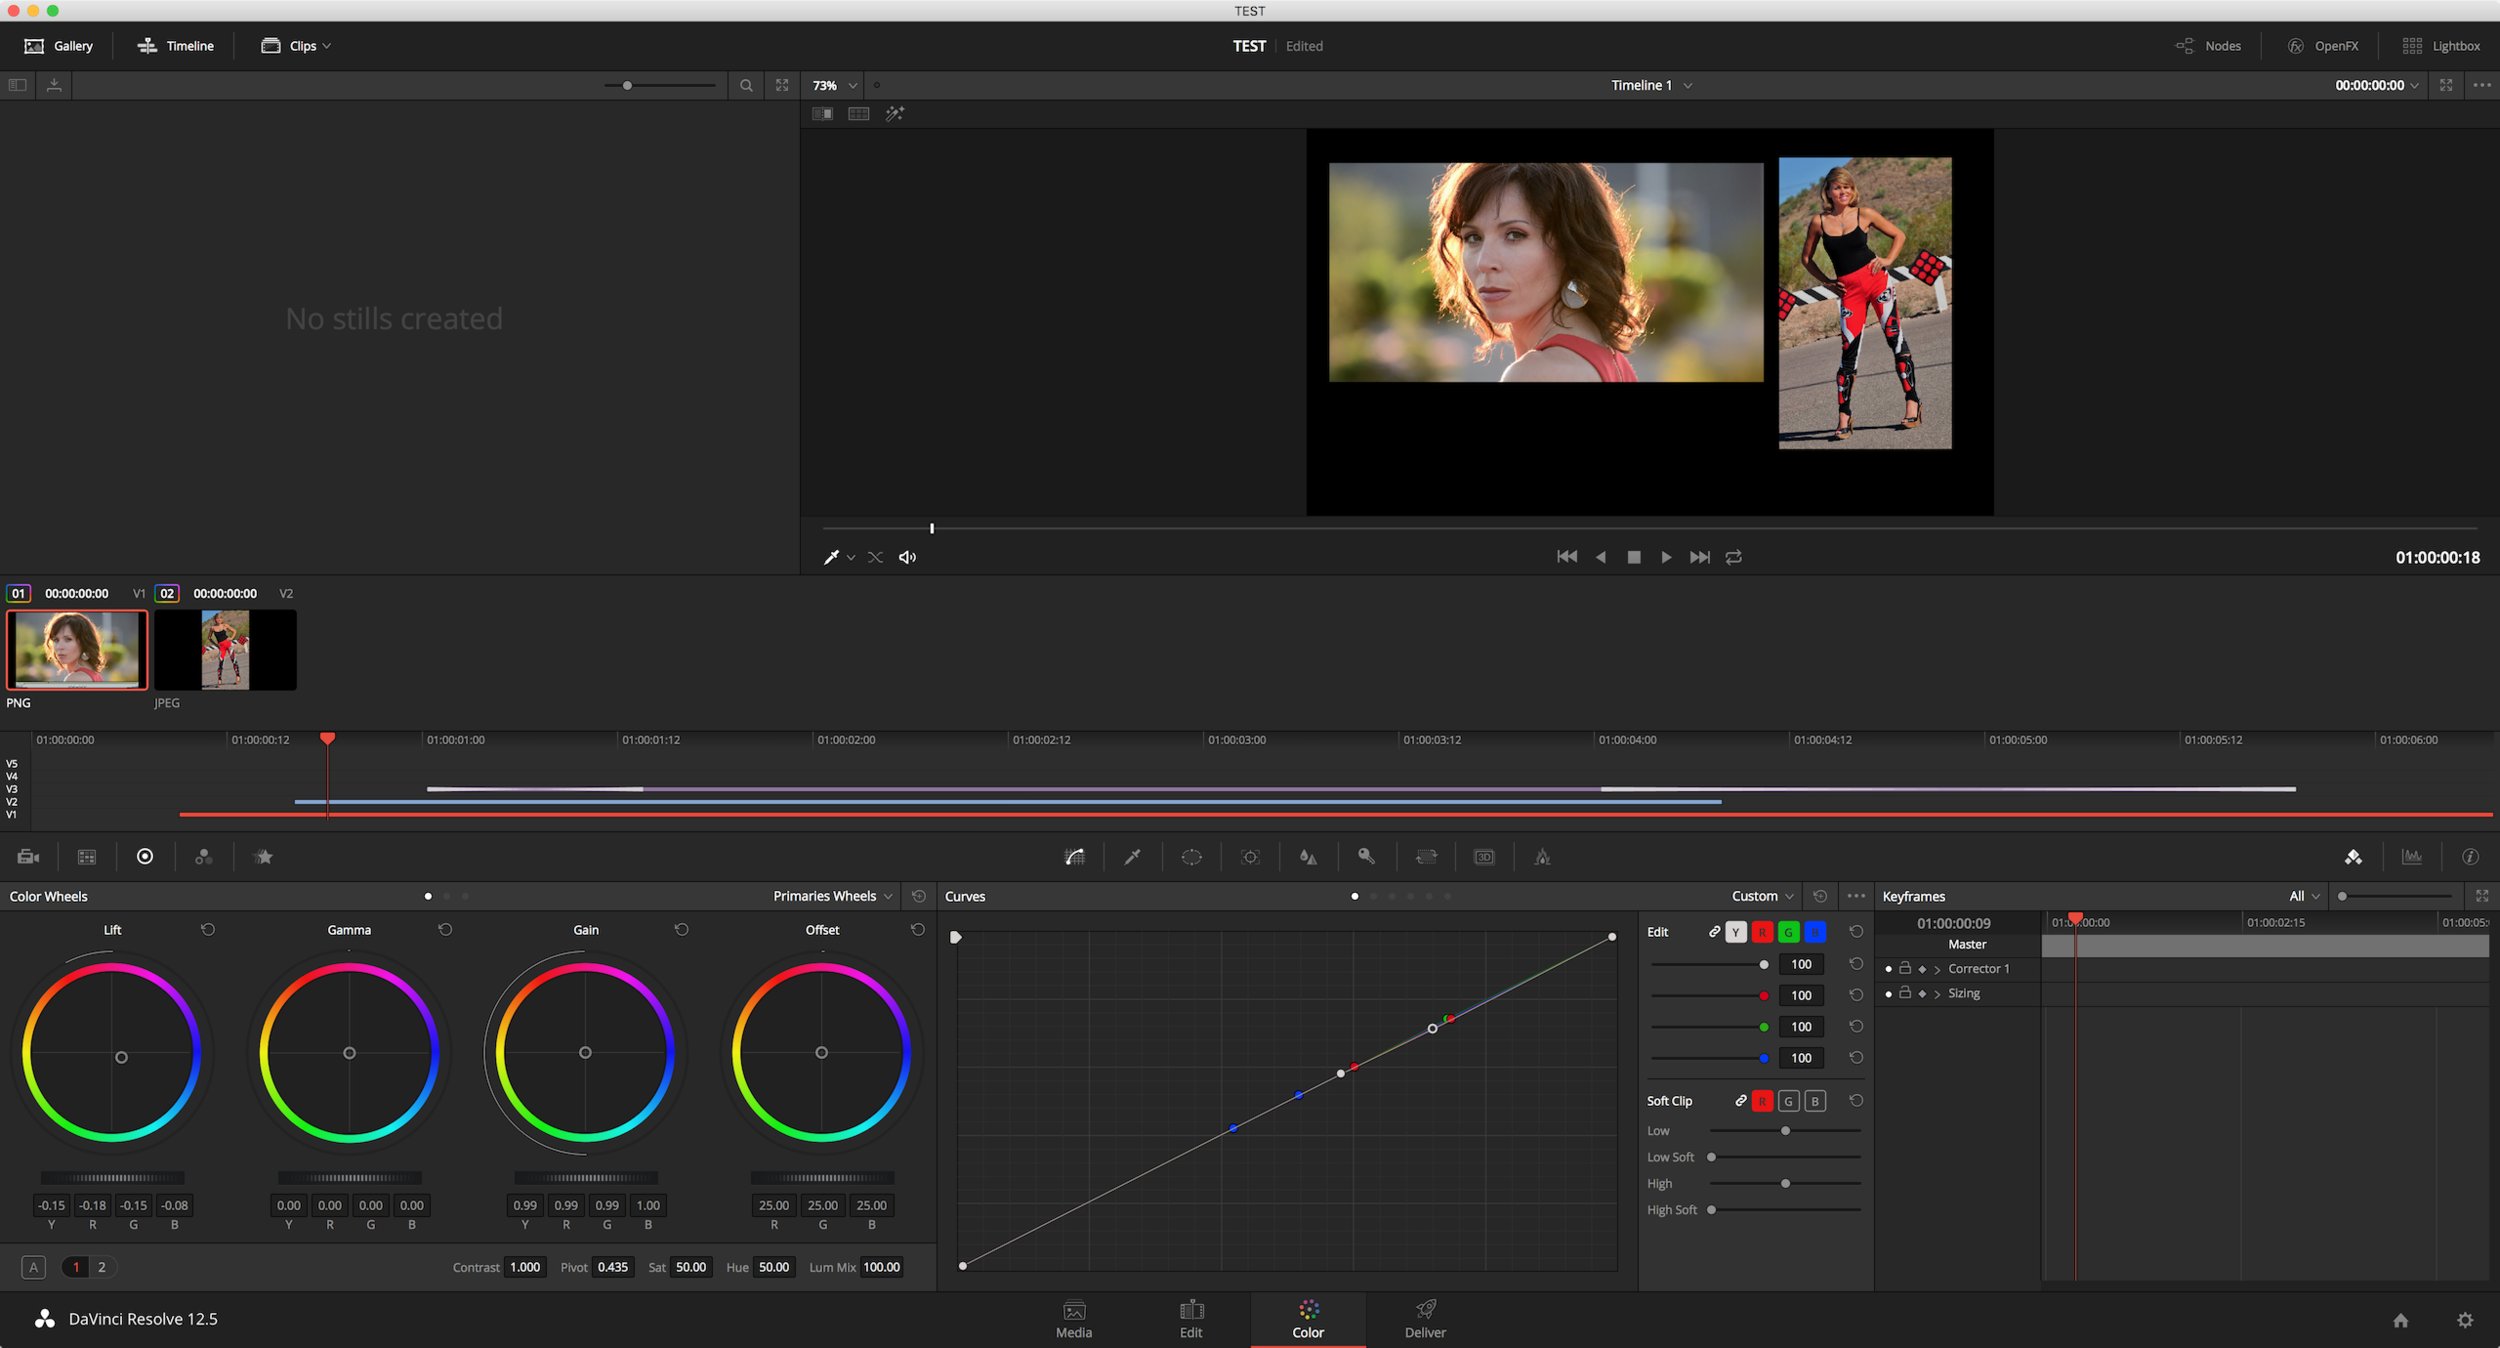Open the Nodes panel
Image resolution: width=2500 pixels, height=1348 pixels.
click(2208, 46)
